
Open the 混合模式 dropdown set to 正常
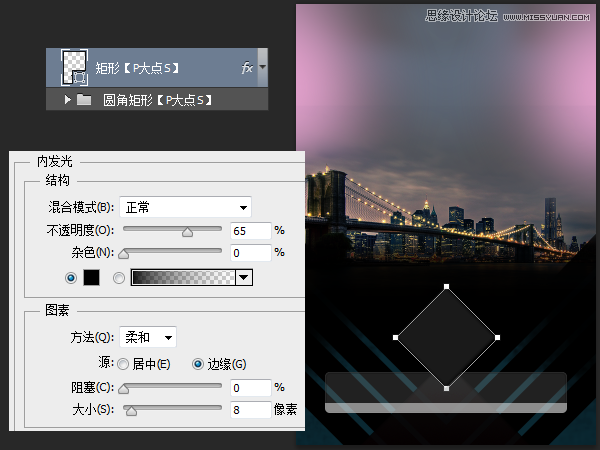pos(186,207)
